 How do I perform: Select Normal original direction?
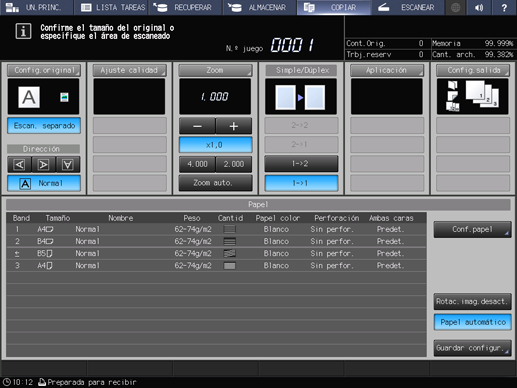click(44, 183)
